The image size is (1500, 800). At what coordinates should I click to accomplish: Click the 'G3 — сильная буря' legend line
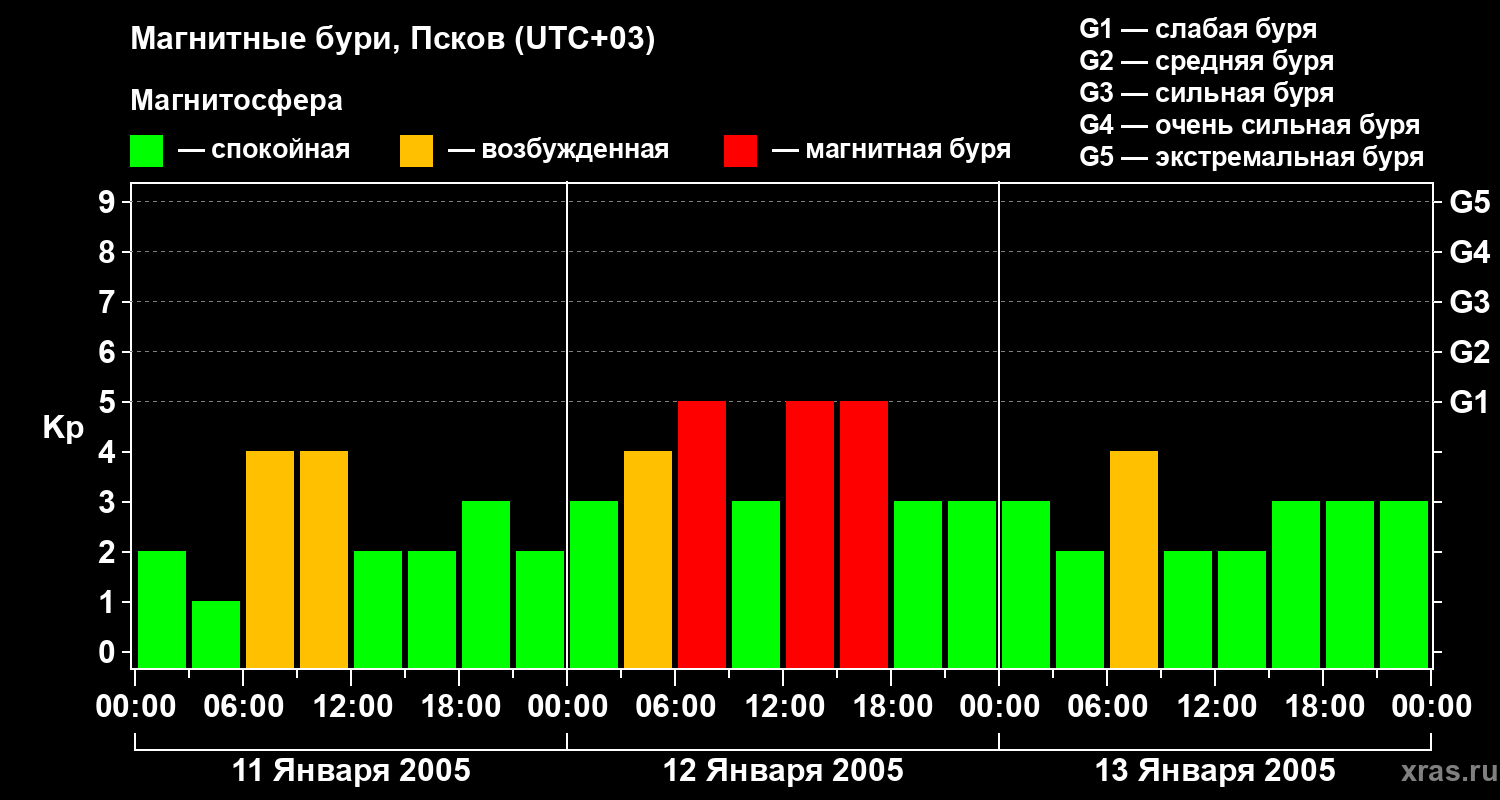1206,93
